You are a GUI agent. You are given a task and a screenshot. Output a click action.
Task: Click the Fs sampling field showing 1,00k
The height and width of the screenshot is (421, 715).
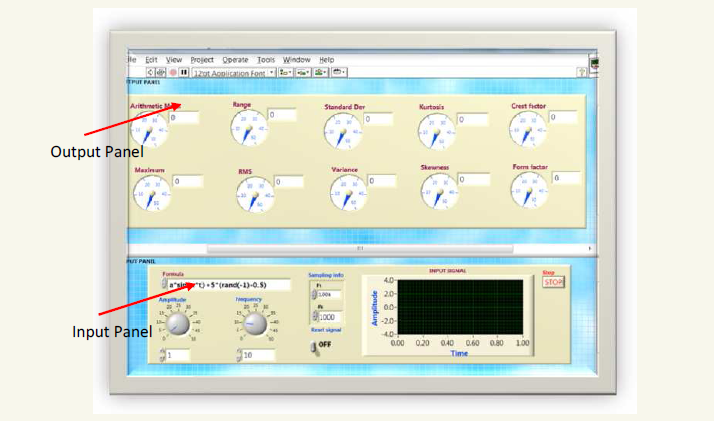pos(329,295)
